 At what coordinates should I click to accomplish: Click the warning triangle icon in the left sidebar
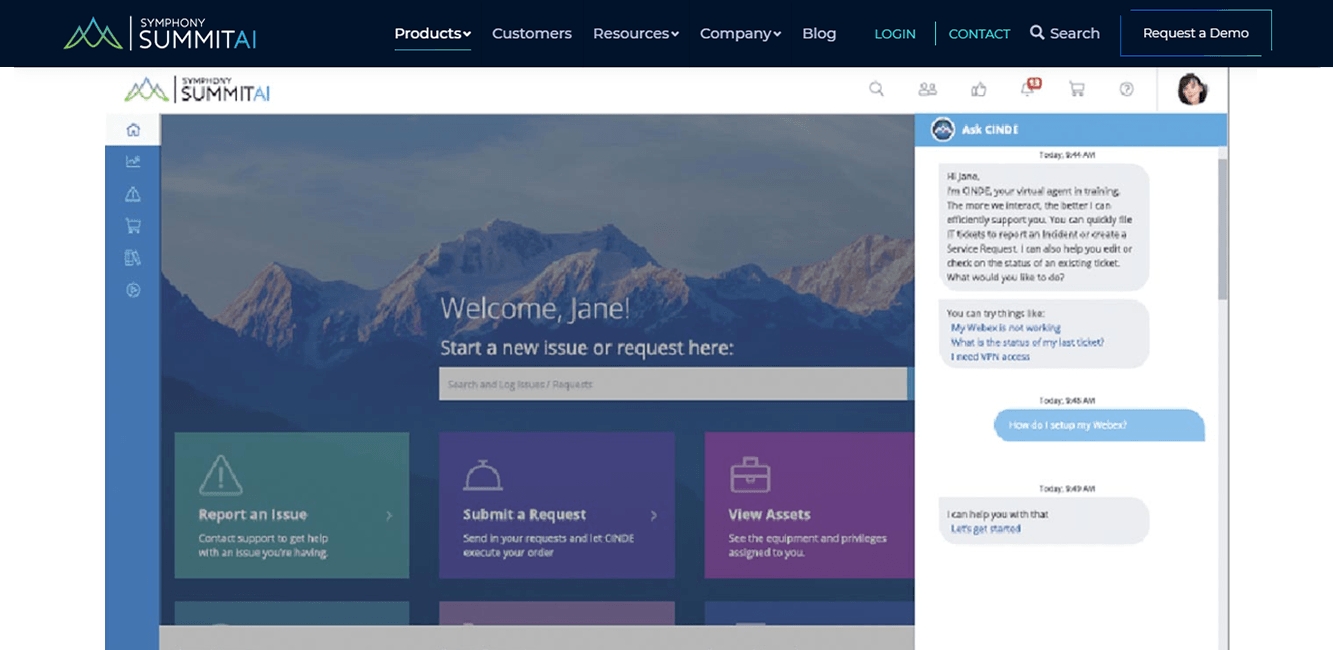133,193
